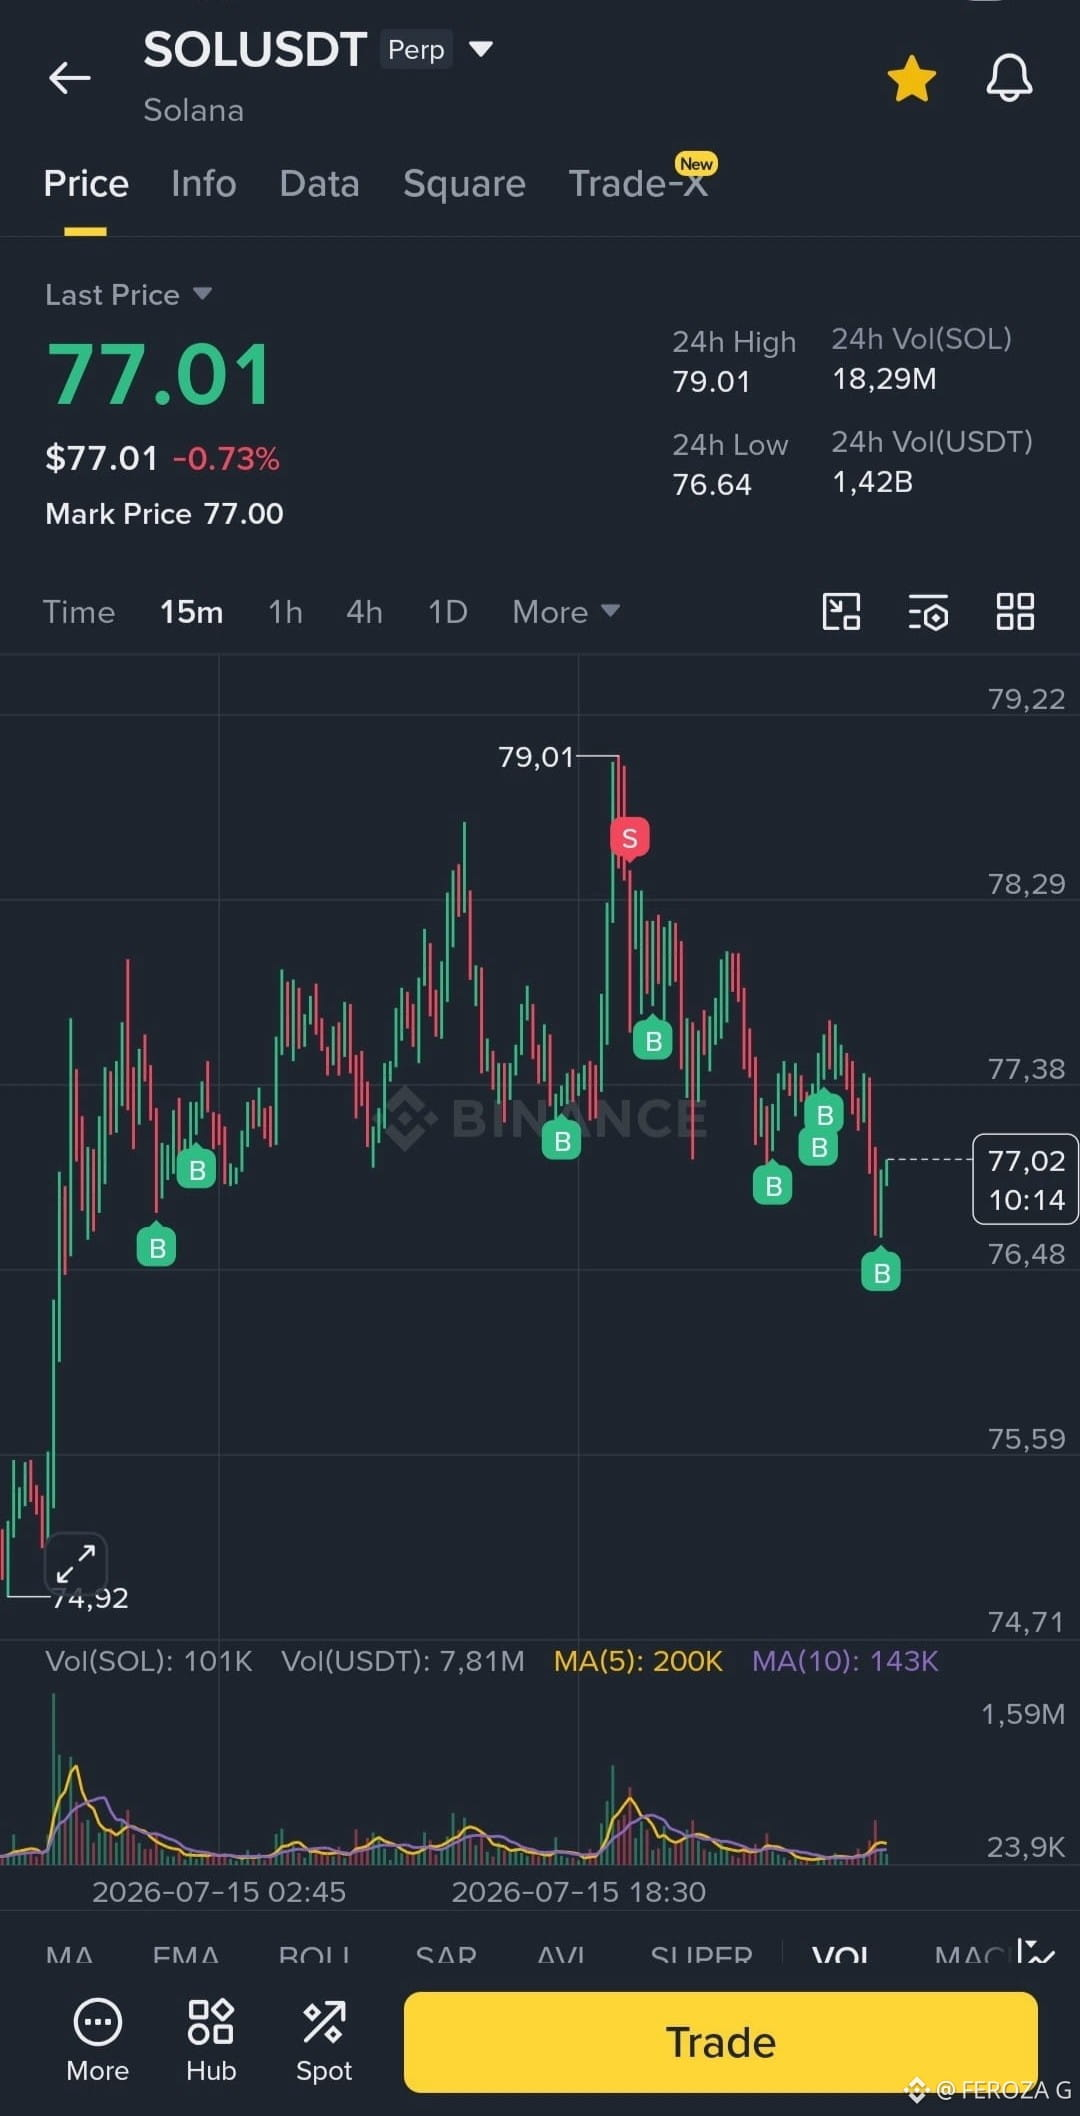Image resolution: width=1080 pixels, height=2116 pixels.
Task: Tap the Perp contract type label
Action: tap(416, 49)
